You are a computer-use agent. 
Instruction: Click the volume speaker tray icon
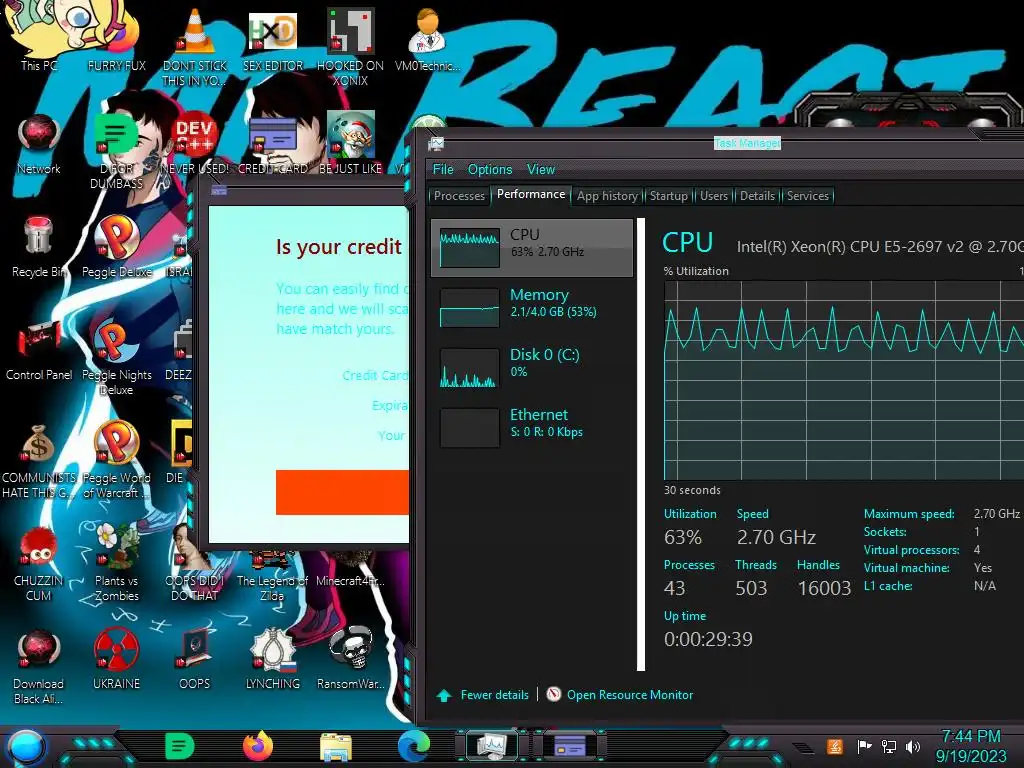[x=913, y=746]
